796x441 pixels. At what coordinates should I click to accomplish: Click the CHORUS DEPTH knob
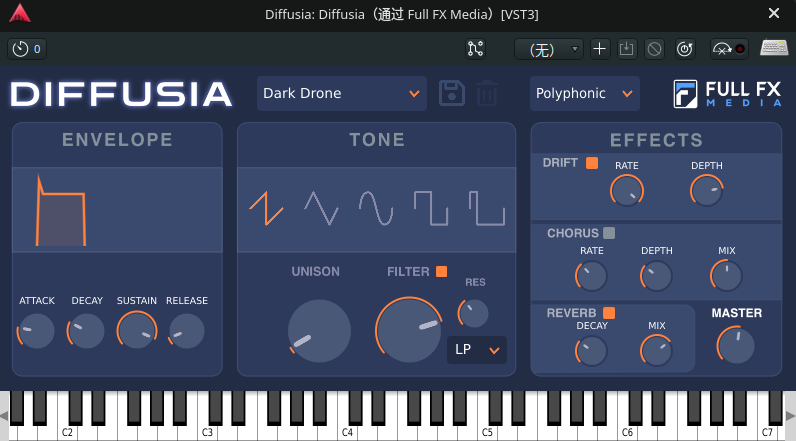pyautogui.click(x=656, y=276)
